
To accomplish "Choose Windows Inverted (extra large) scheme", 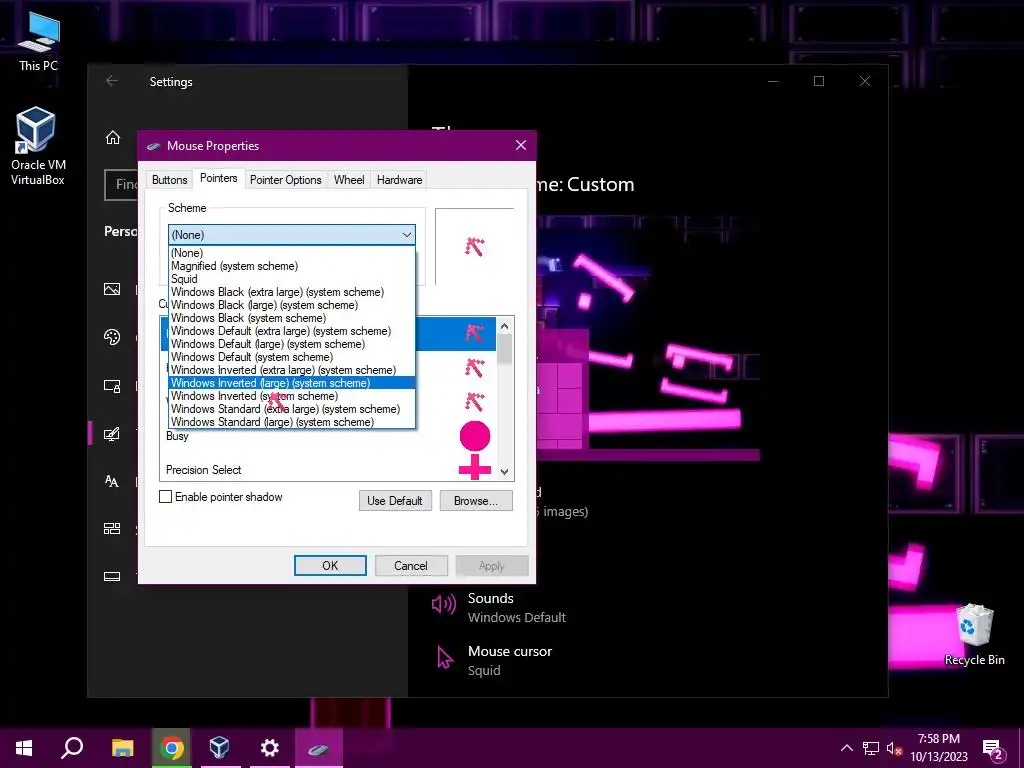I will [291, 370].
